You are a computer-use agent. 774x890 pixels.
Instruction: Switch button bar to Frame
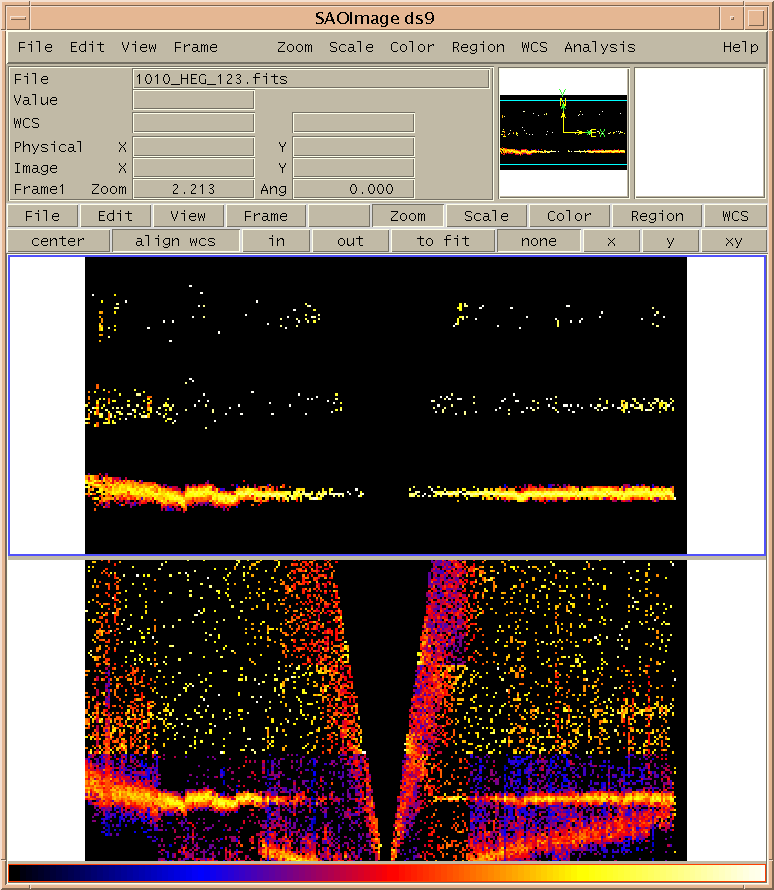(265, 216)
